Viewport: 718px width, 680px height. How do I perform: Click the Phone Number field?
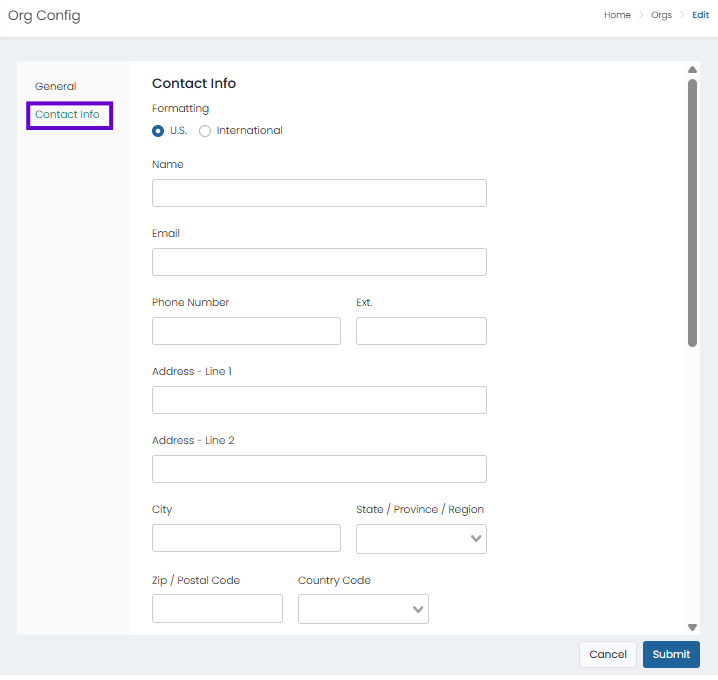(x=246, y=331)
